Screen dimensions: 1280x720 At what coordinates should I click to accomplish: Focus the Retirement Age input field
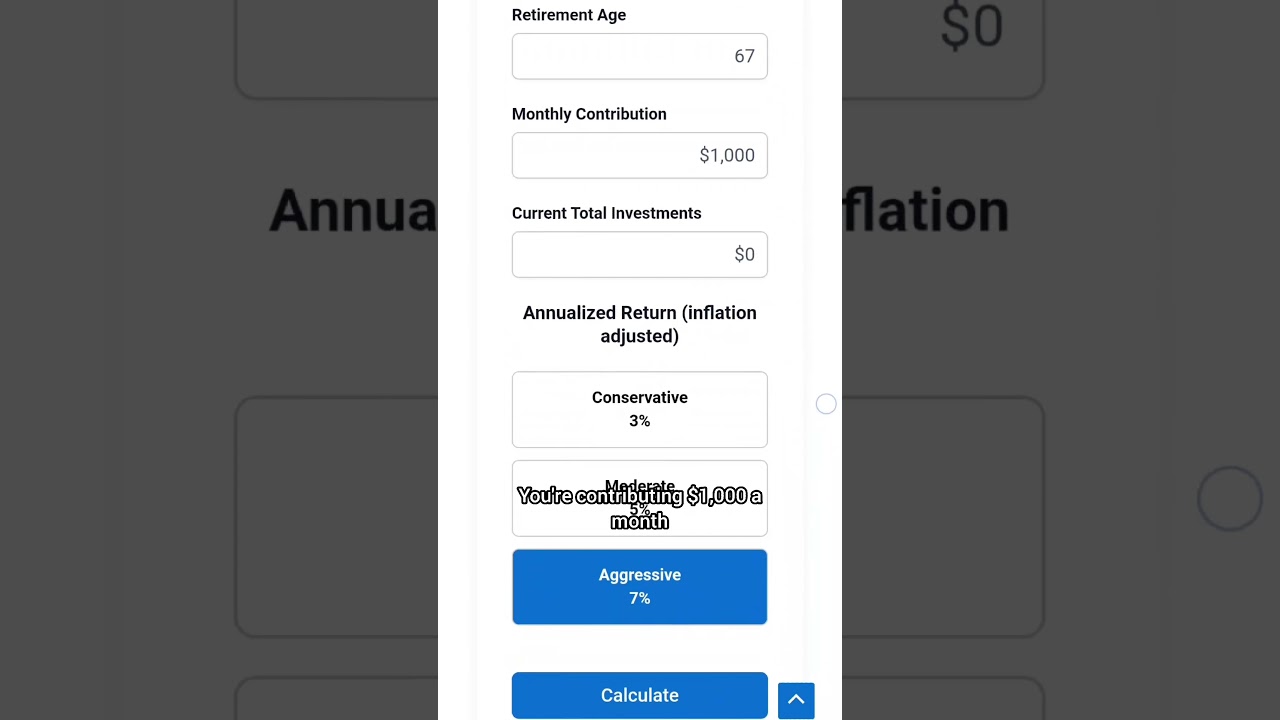(x=639, y=57)
